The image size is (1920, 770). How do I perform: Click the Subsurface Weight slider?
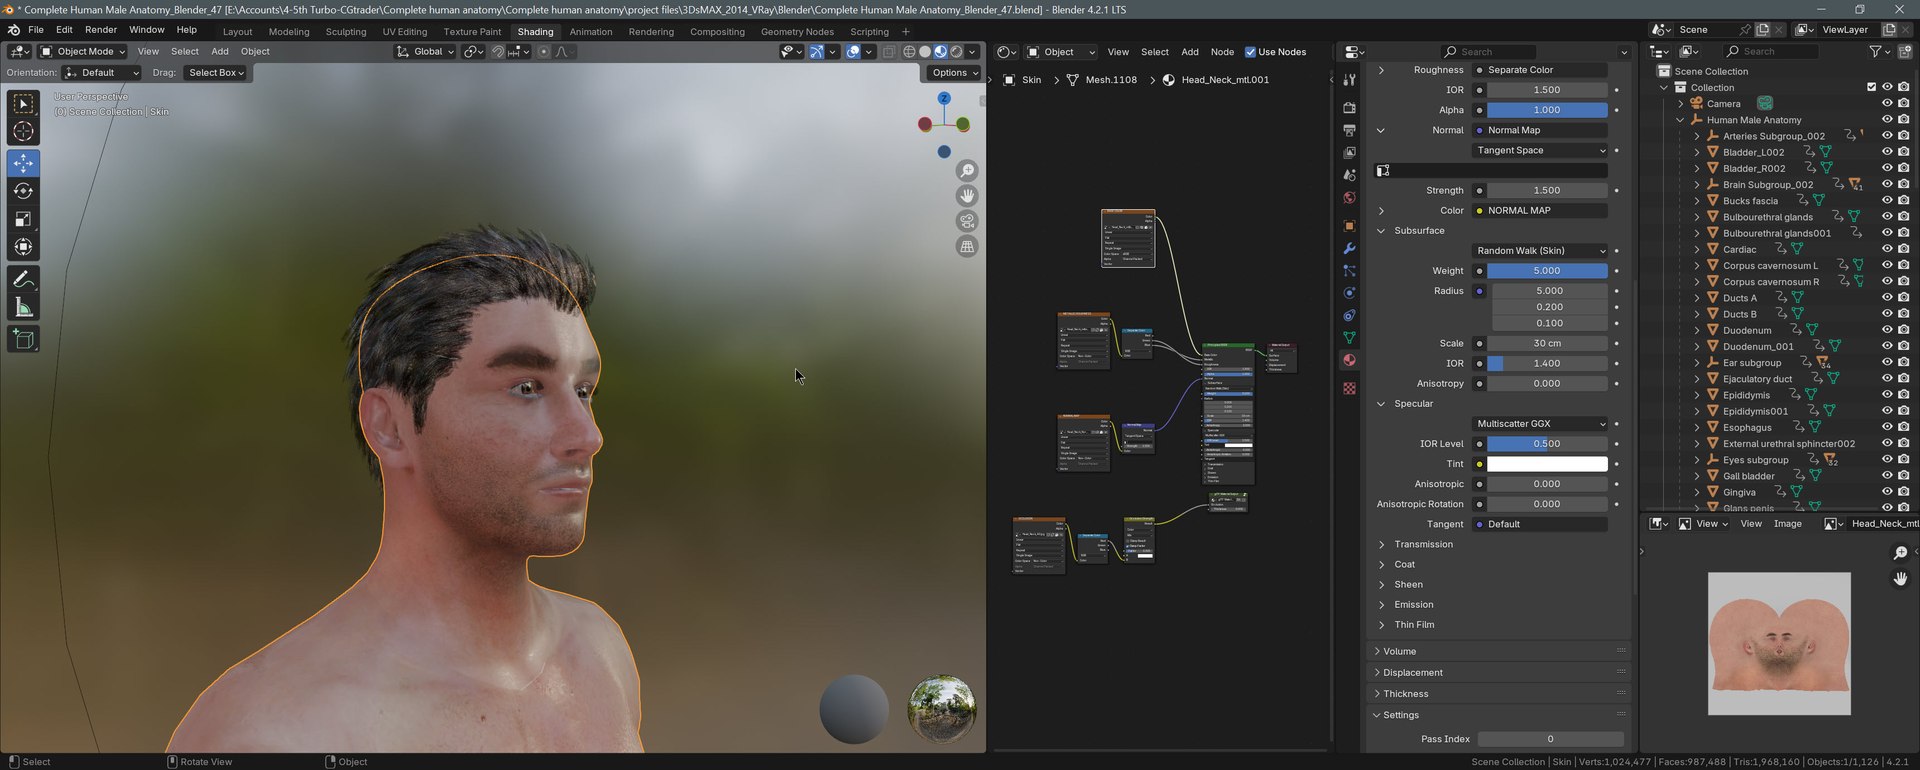(x=1547, y=271)
